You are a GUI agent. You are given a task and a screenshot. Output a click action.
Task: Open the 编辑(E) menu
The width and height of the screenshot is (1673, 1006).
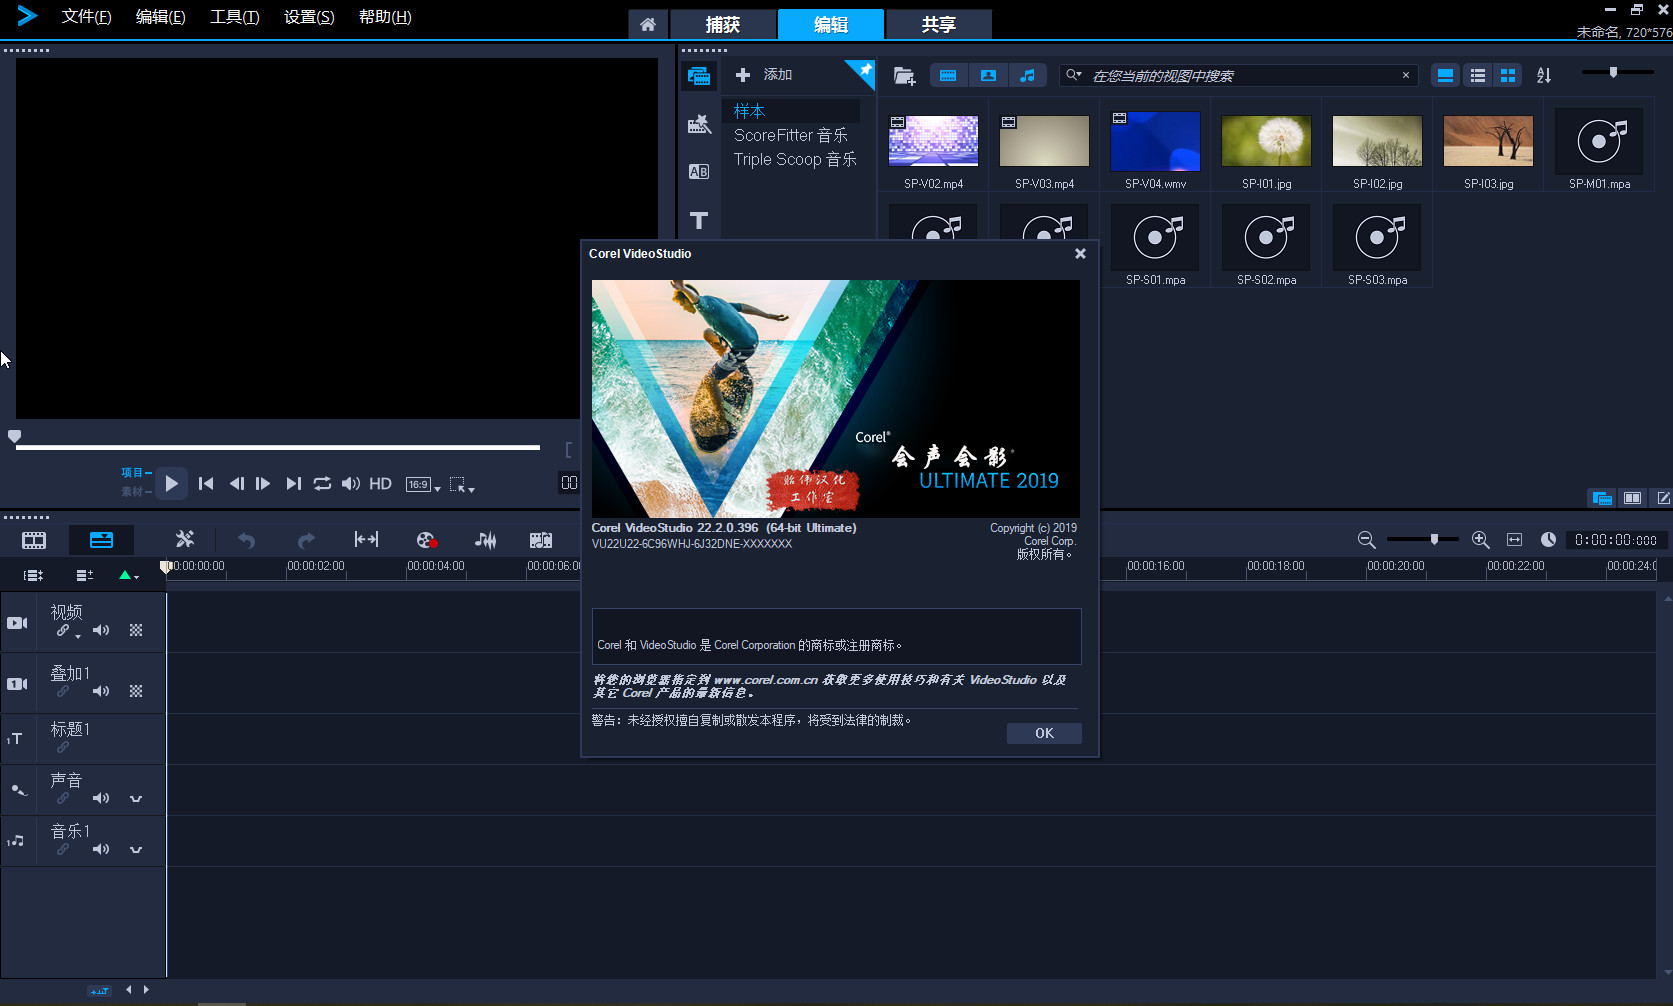[160, 17]
